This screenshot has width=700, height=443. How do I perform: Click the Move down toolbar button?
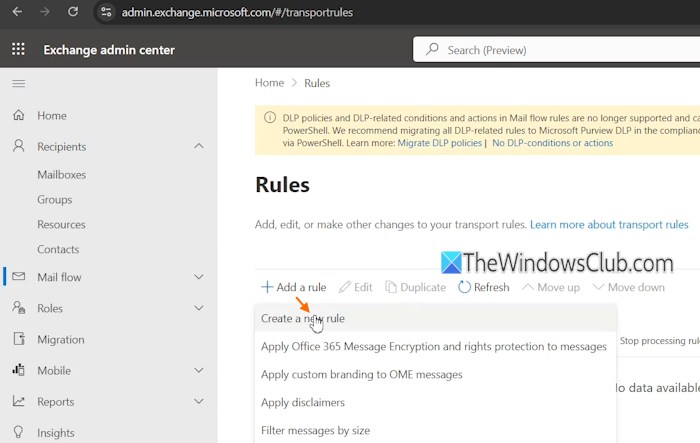629,287
